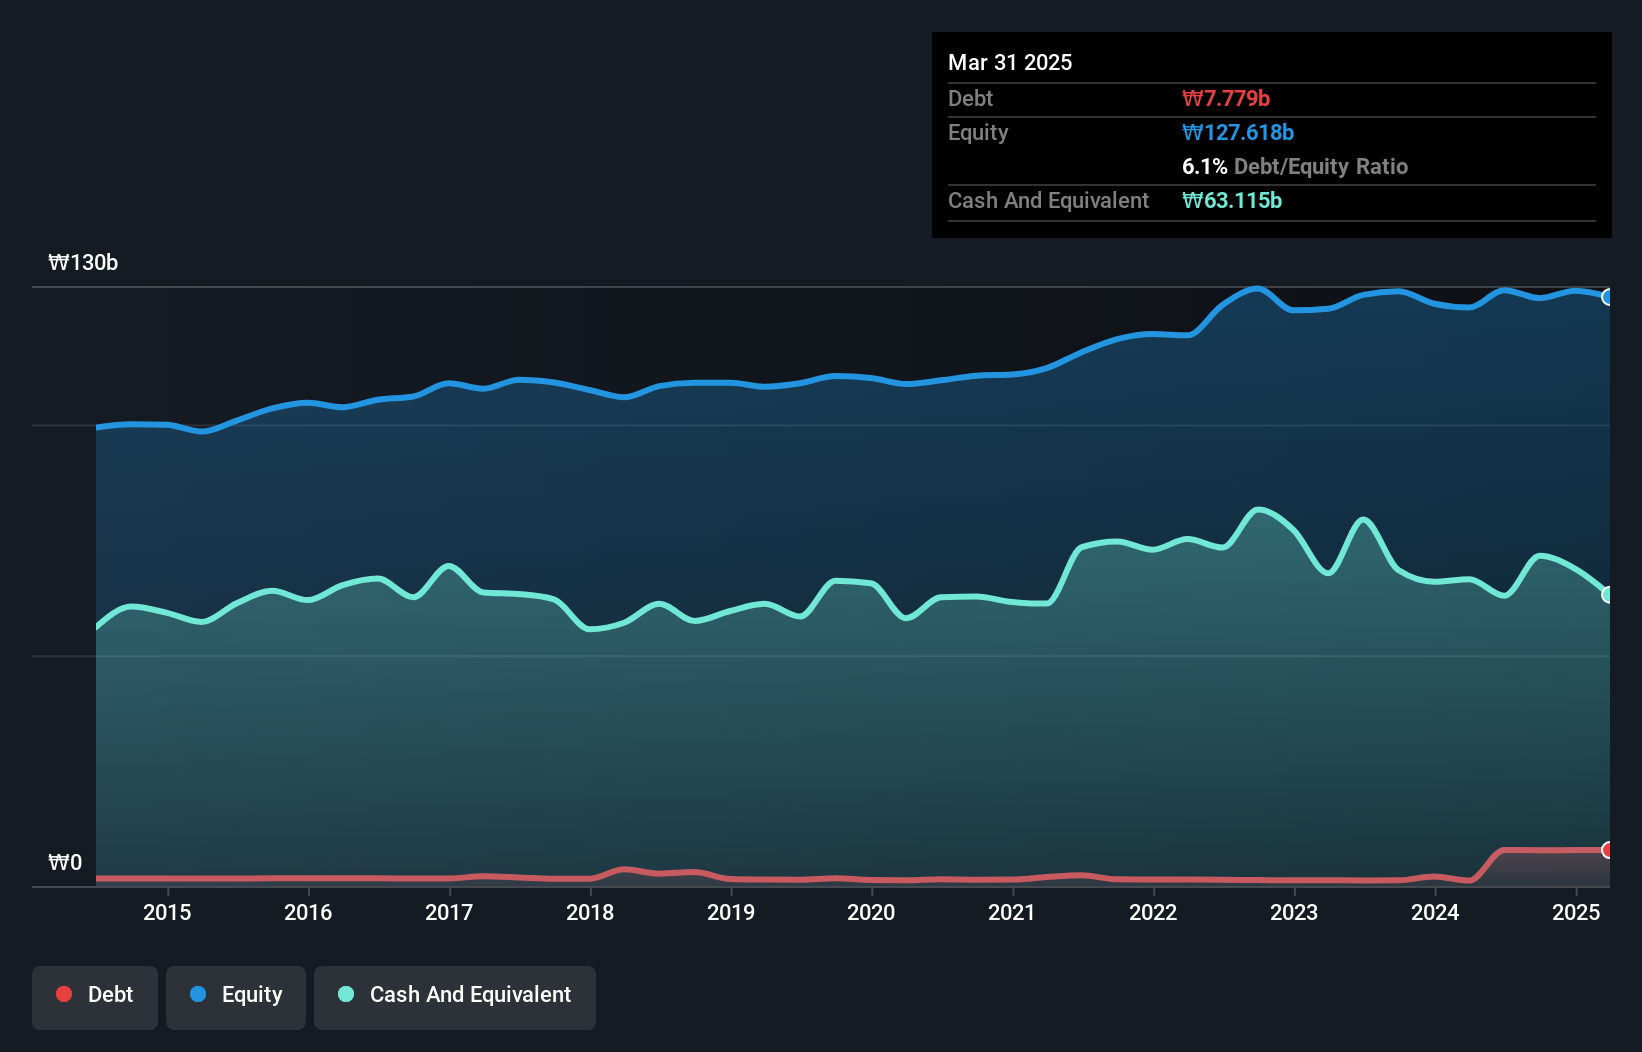Select the red Debt endpoint marker on chart
The height and width of the screenshot is (1052, 1642).
click(1609, 849)
